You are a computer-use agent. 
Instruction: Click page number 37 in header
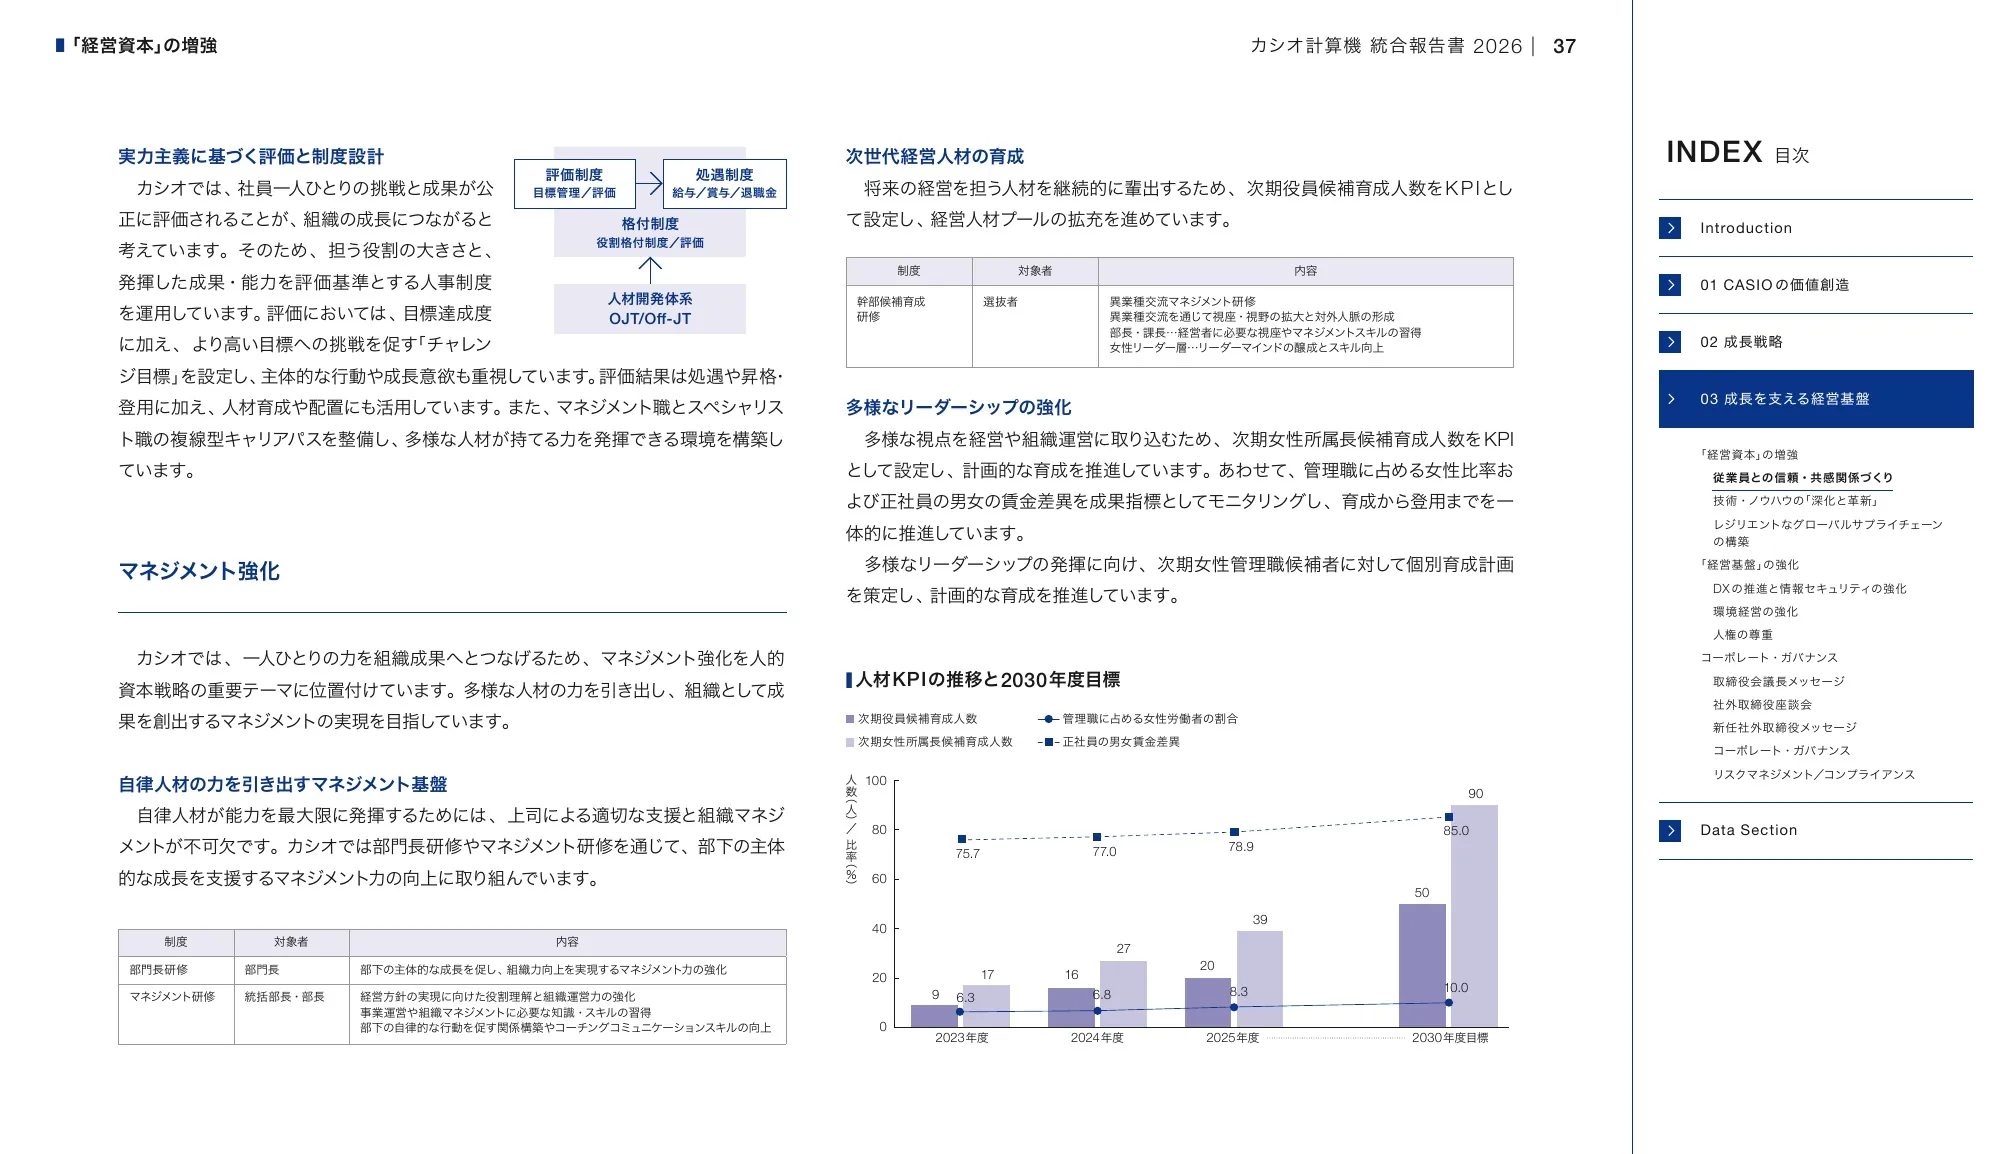1564,46
